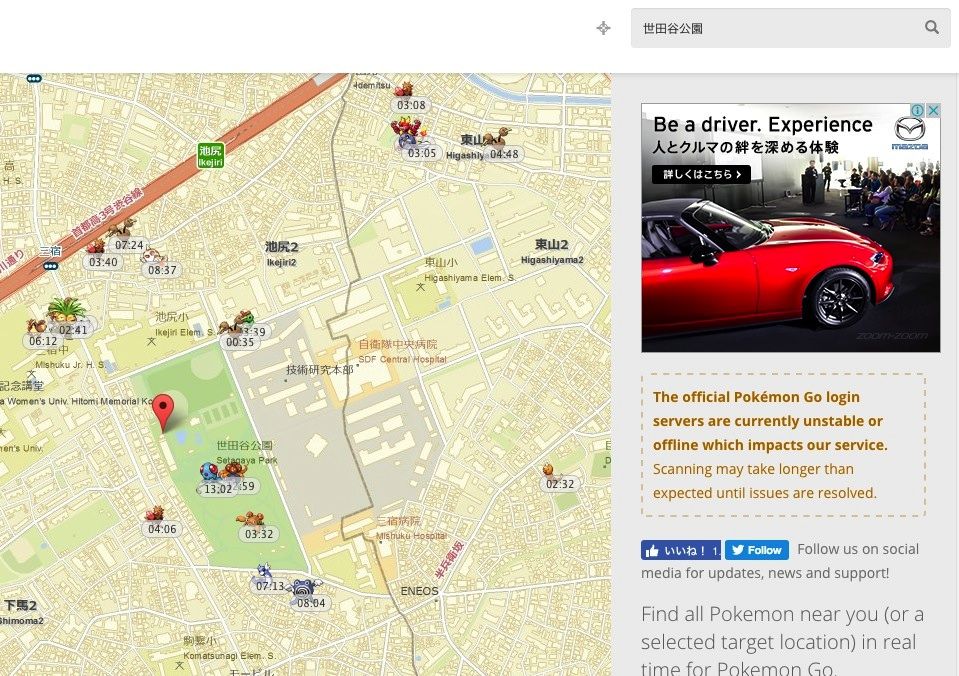Click the magnifier search icon
Screen dimensions: 959x676
931,27
